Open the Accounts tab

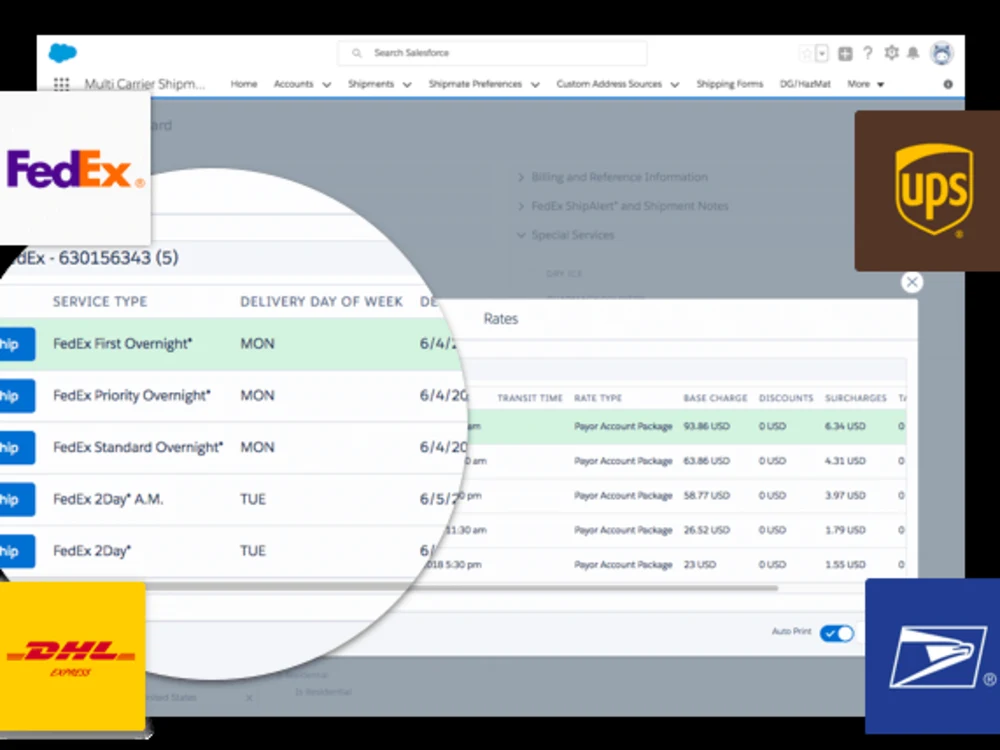pos(293,84)
